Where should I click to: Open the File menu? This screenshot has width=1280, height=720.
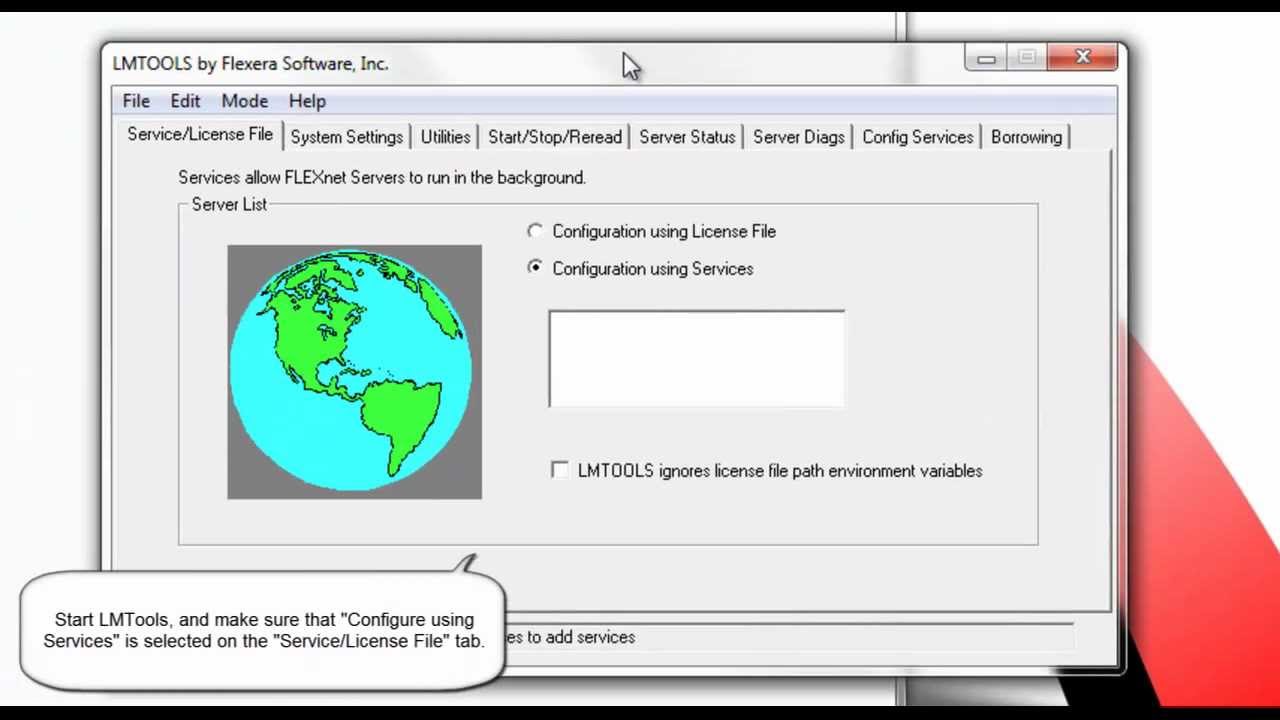coord(136,101)
